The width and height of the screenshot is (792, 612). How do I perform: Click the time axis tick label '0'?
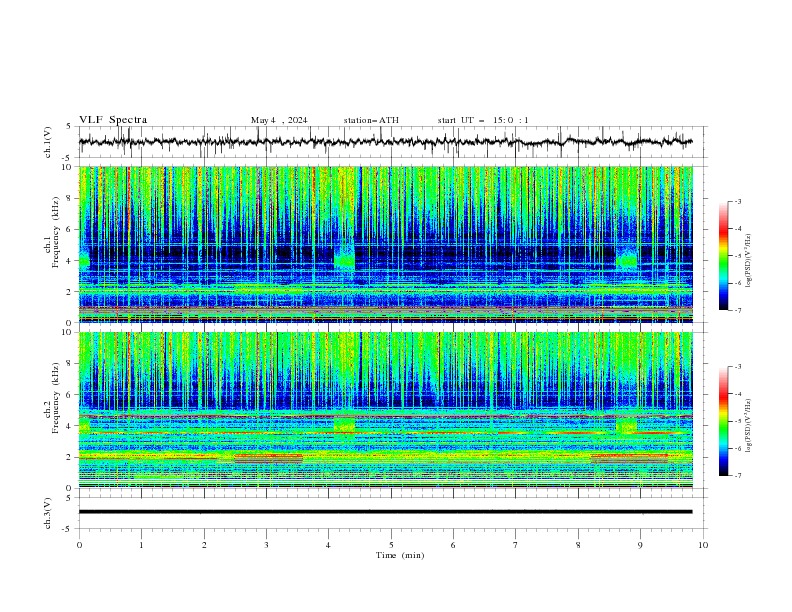coord(79,545)
